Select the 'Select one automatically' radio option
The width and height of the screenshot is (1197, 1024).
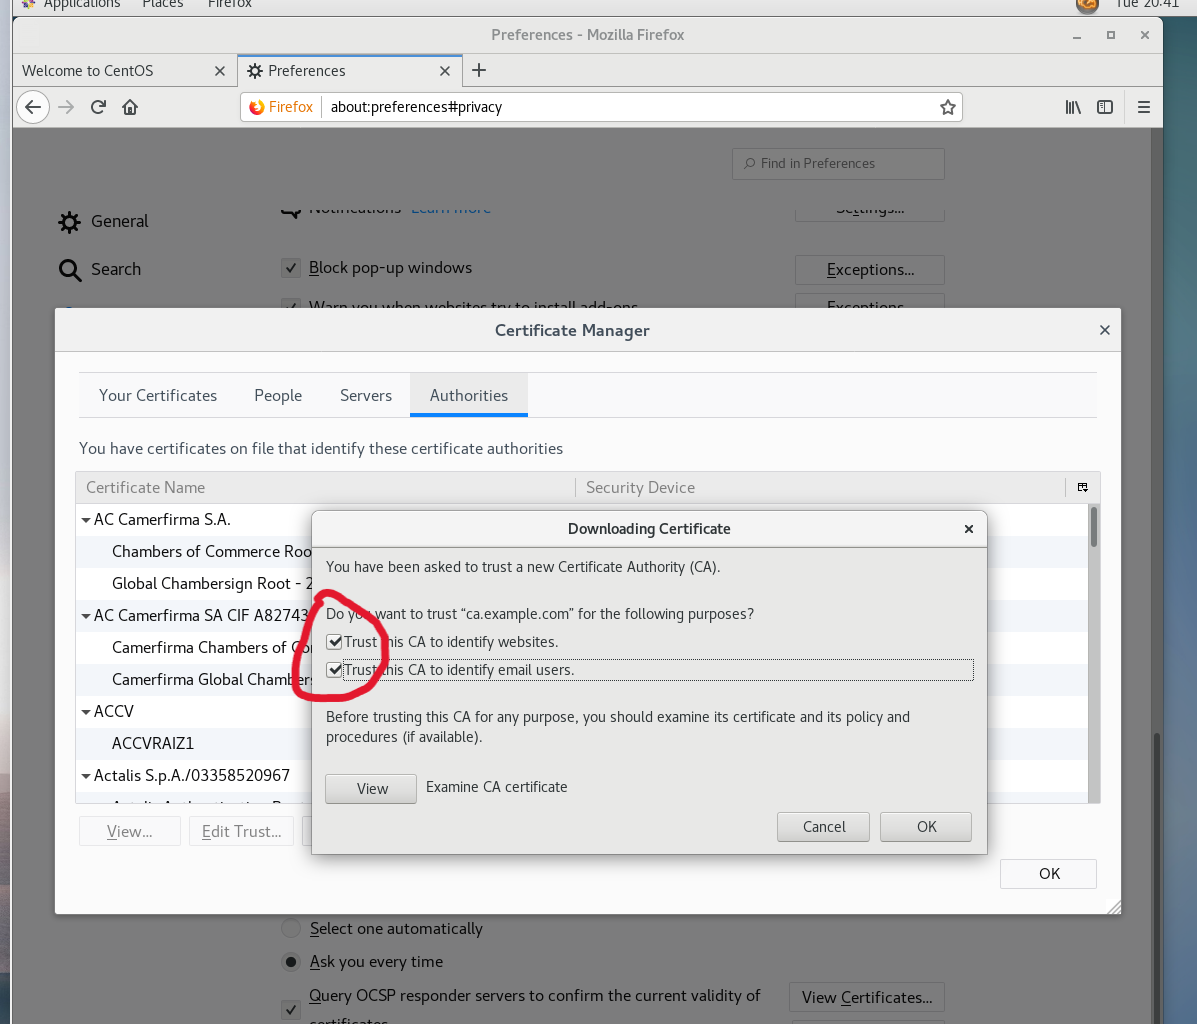point(291,929)
